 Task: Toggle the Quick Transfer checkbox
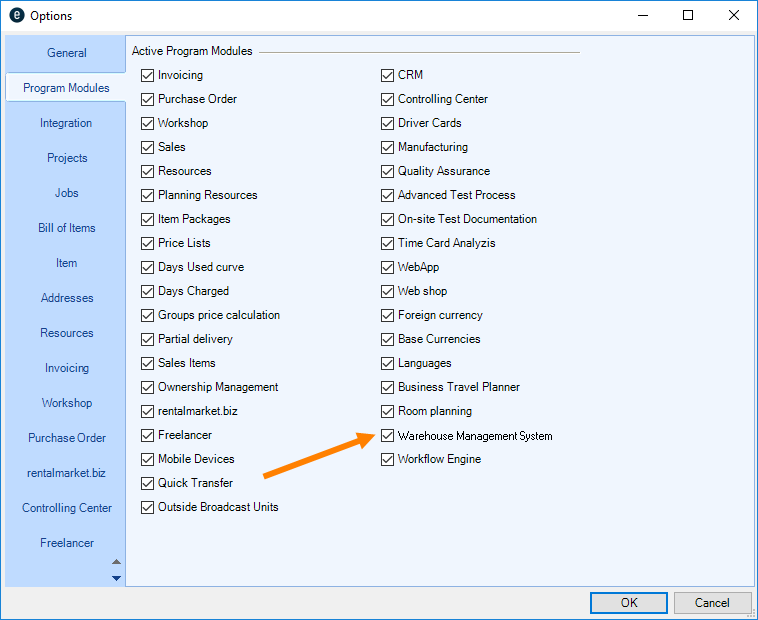[148, 484]
